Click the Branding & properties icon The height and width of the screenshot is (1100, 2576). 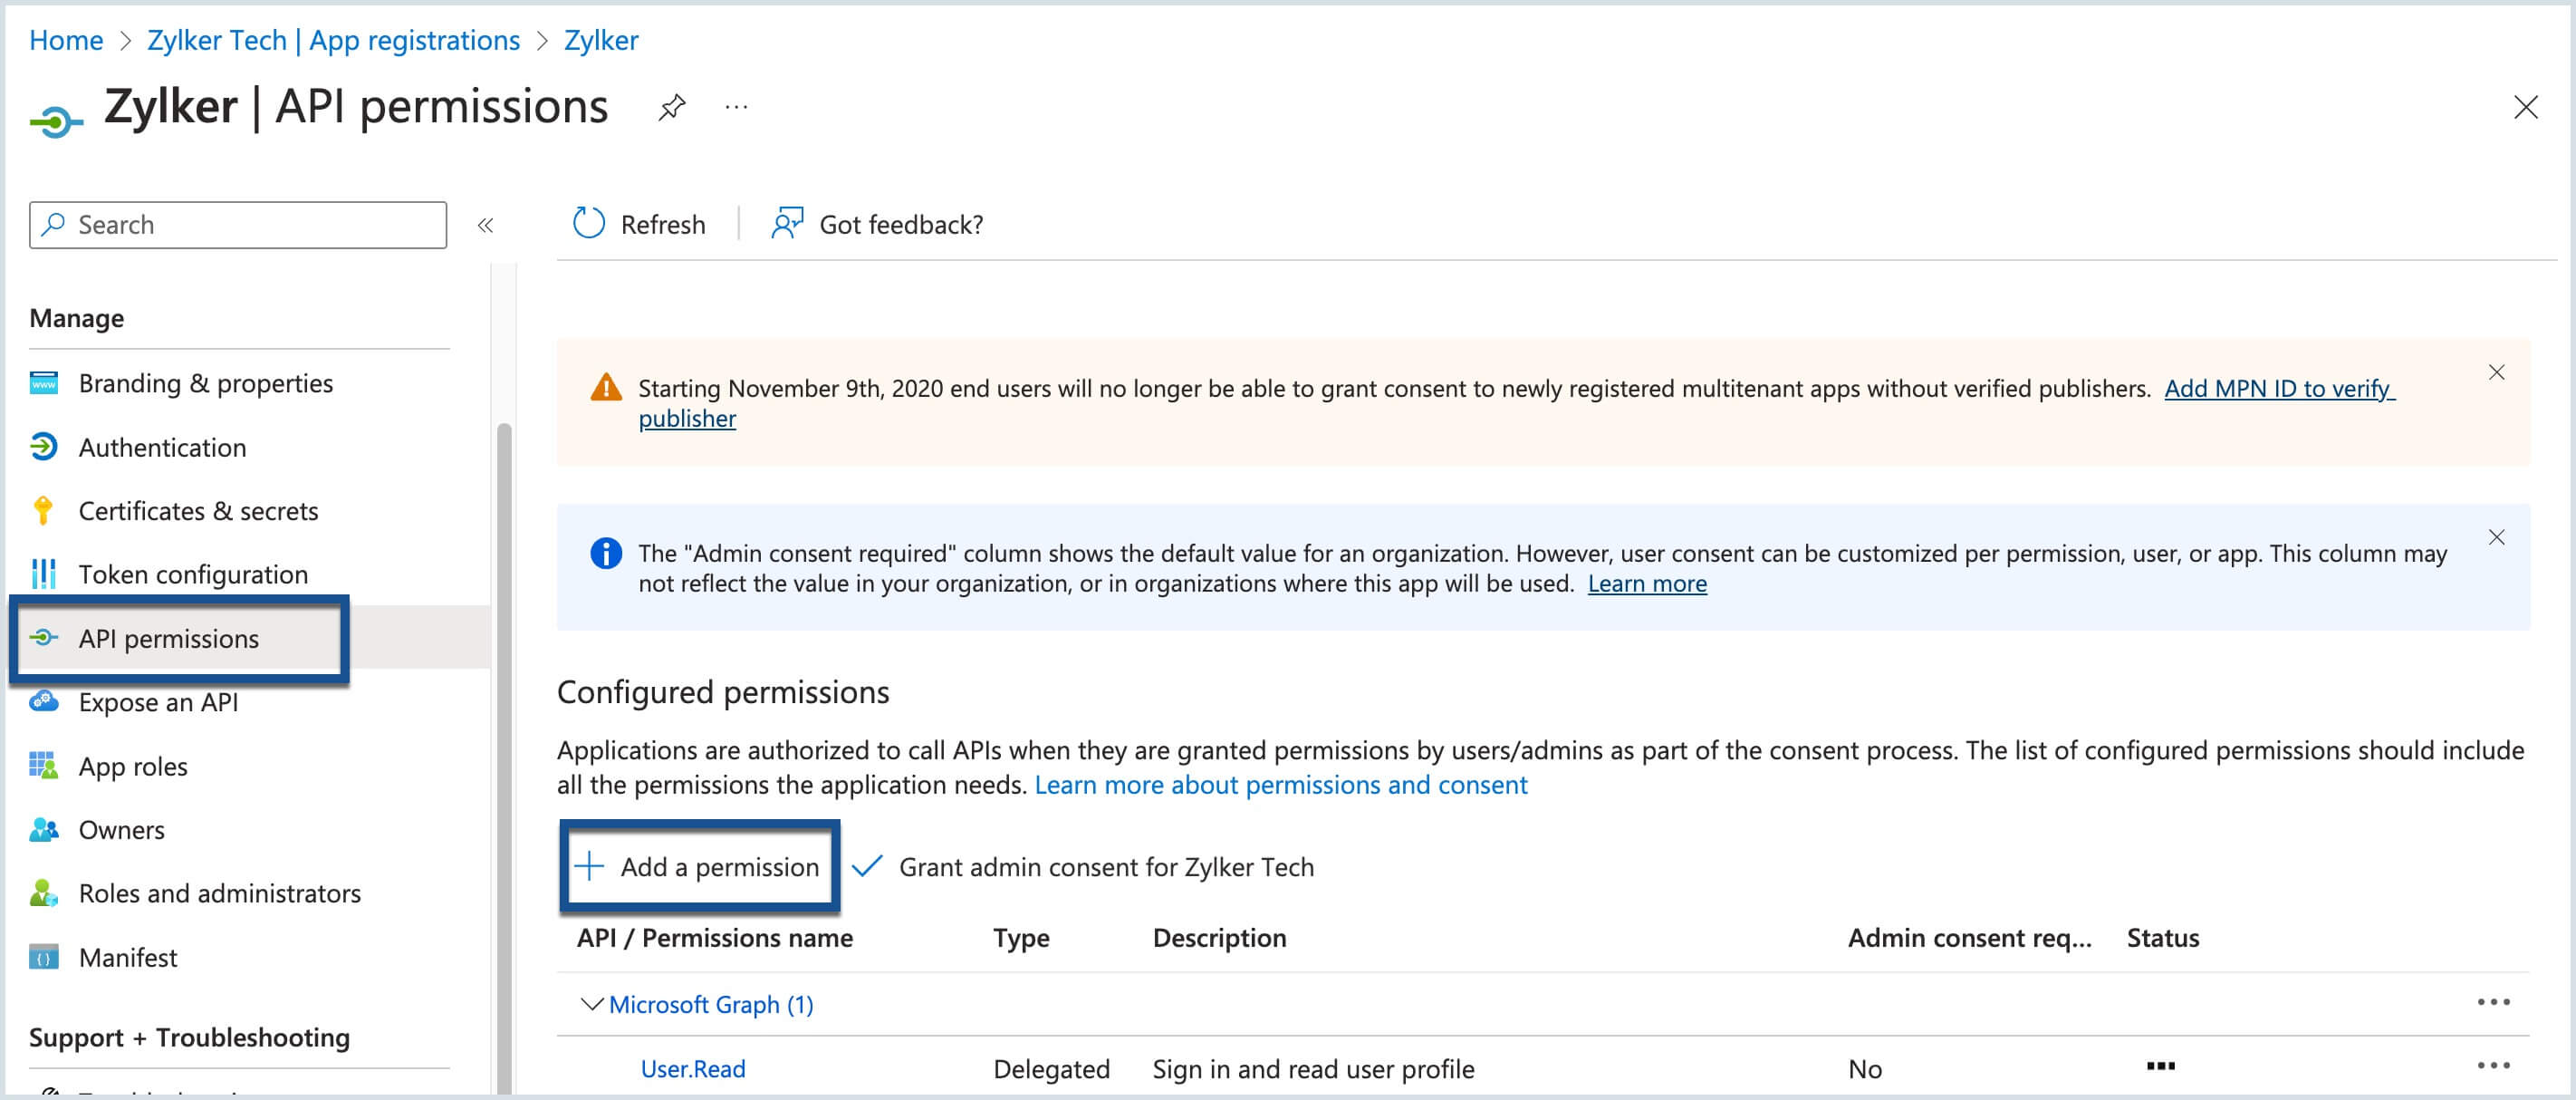(44, 383)
